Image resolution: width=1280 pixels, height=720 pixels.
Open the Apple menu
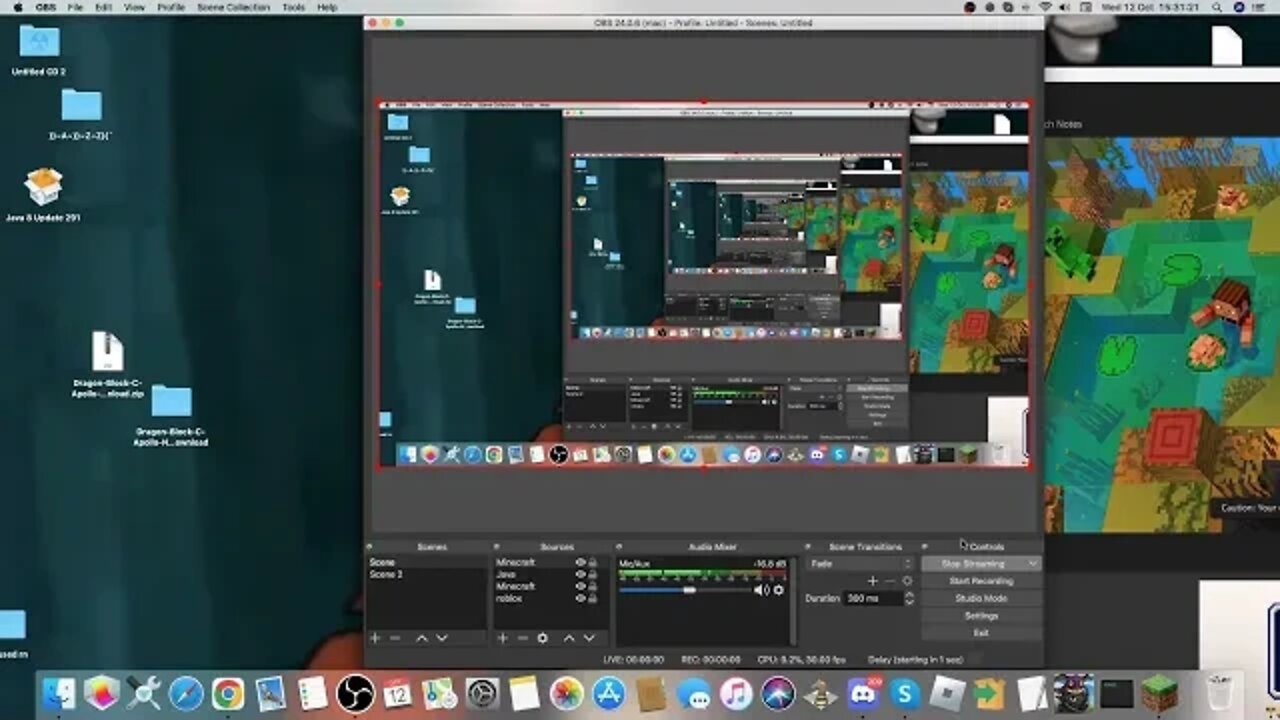[x=17, y=7]
